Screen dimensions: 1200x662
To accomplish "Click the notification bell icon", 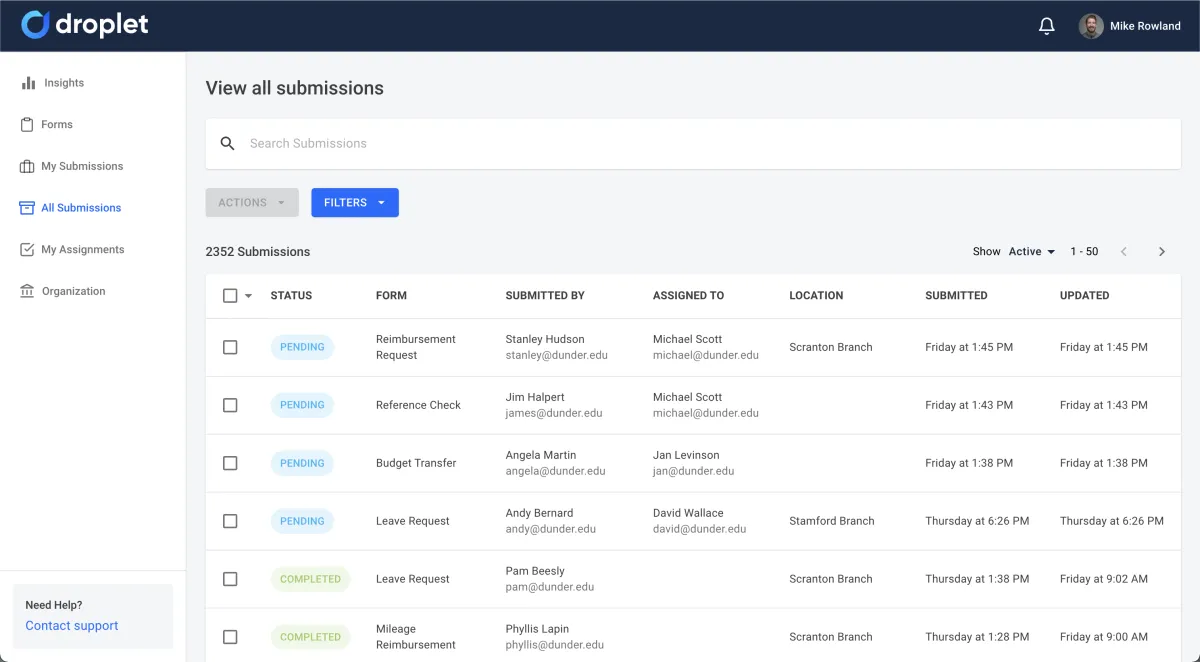I will tap(1047, 26).
